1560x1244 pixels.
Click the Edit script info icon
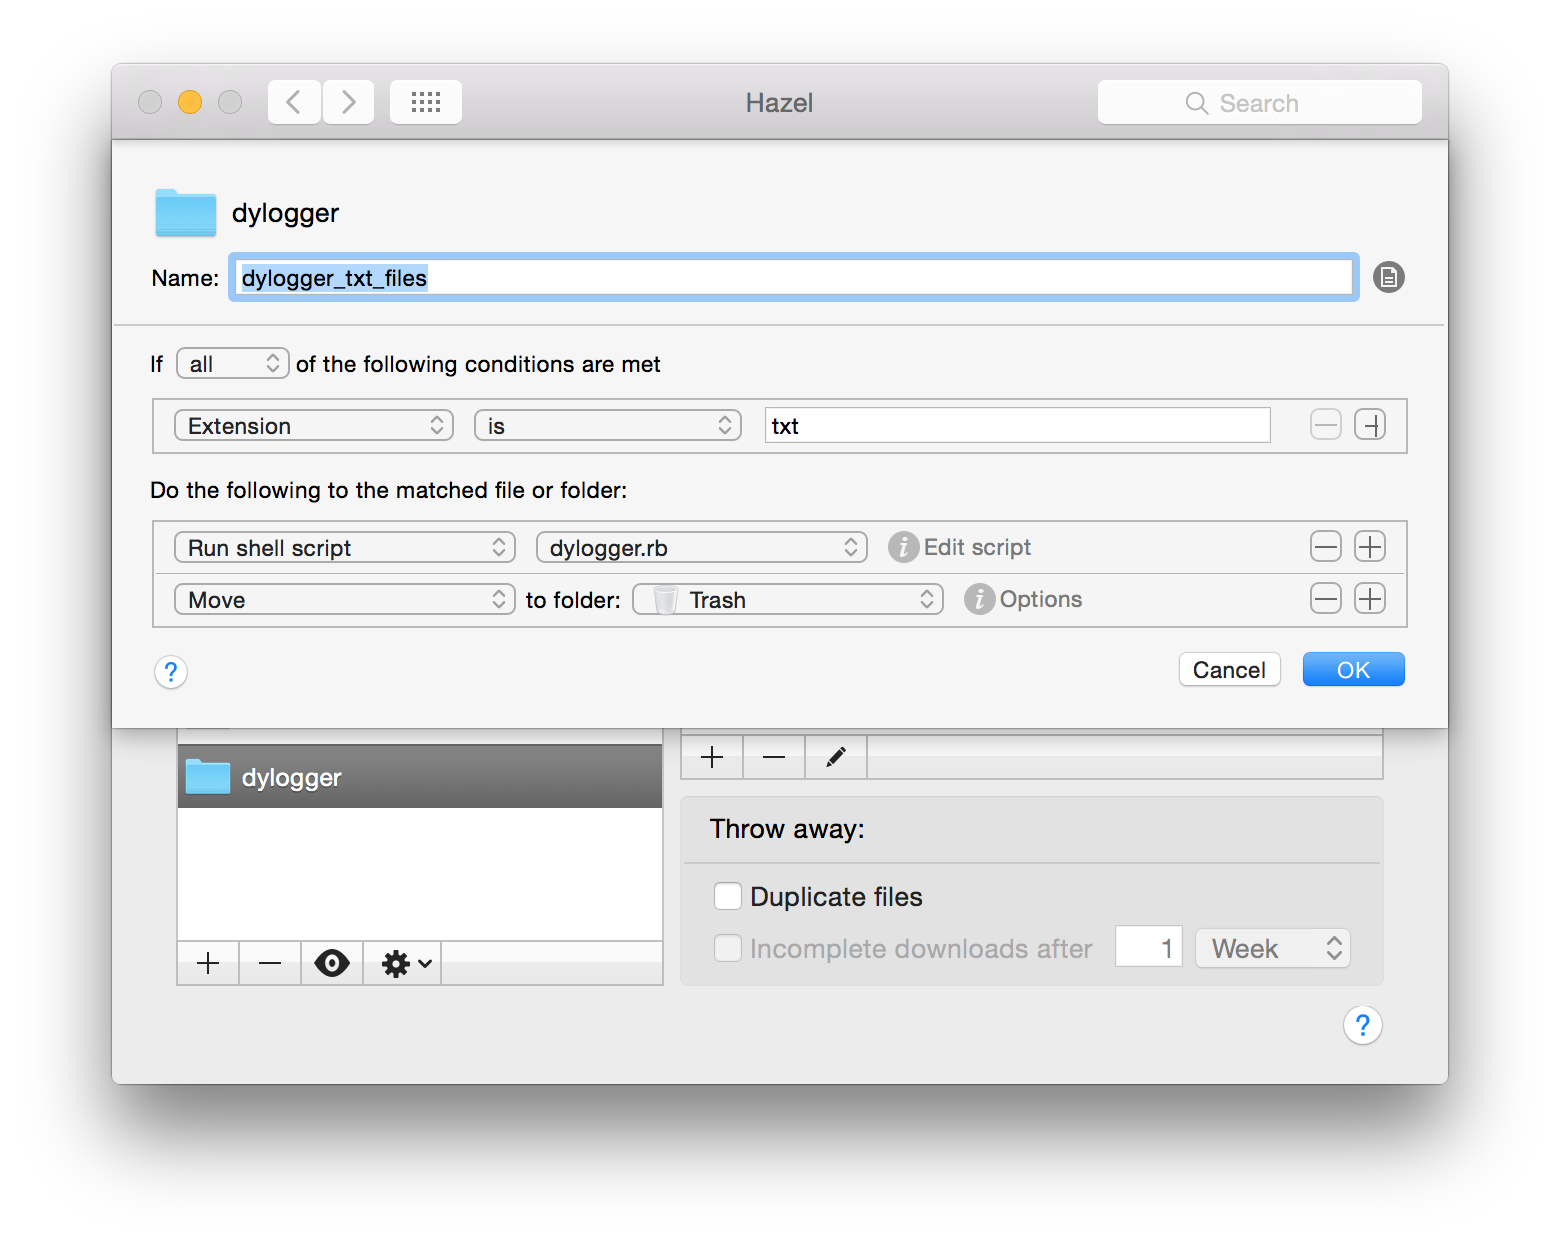tap(903, 547)
